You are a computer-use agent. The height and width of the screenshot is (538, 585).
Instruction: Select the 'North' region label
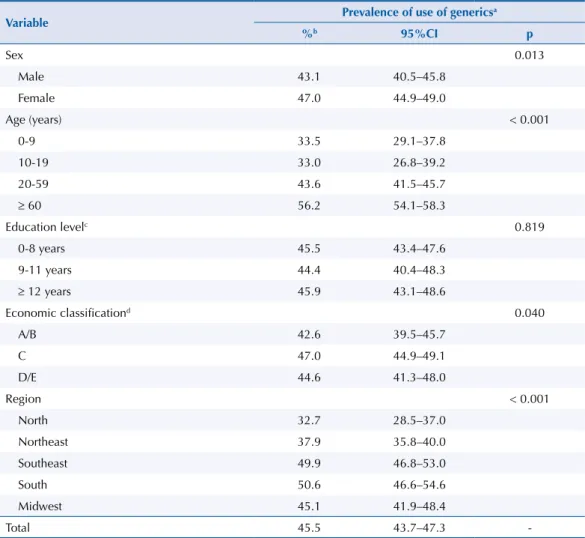coord(33,420)
